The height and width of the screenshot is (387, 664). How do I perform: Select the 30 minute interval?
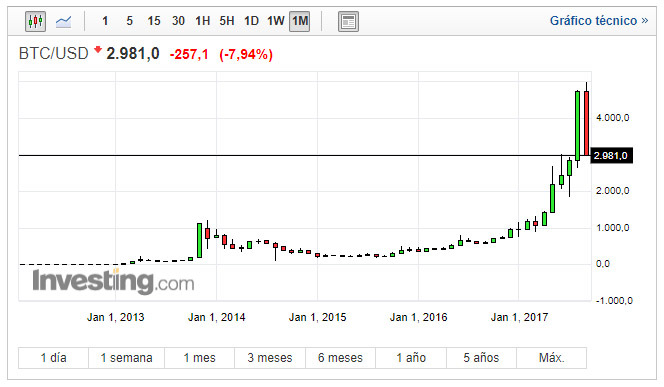point(178,21)
